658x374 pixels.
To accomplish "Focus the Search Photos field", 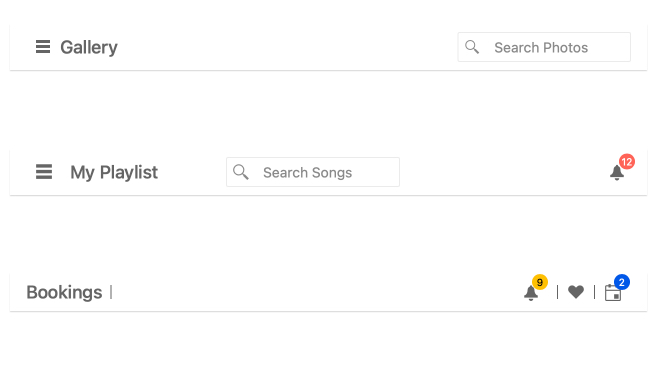I will [544, 47].
